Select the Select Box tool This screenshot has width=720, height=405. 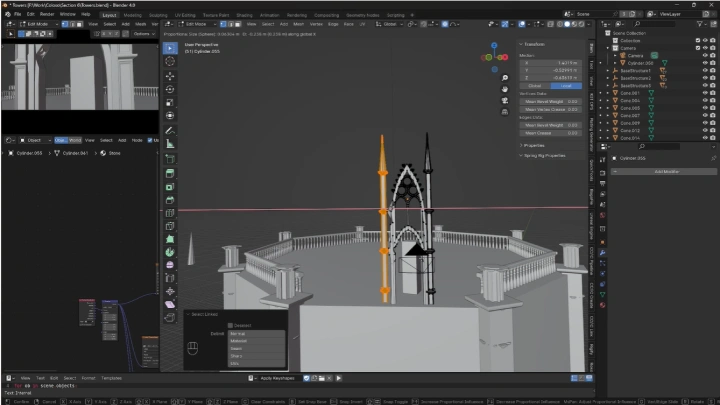pos(170,48)
